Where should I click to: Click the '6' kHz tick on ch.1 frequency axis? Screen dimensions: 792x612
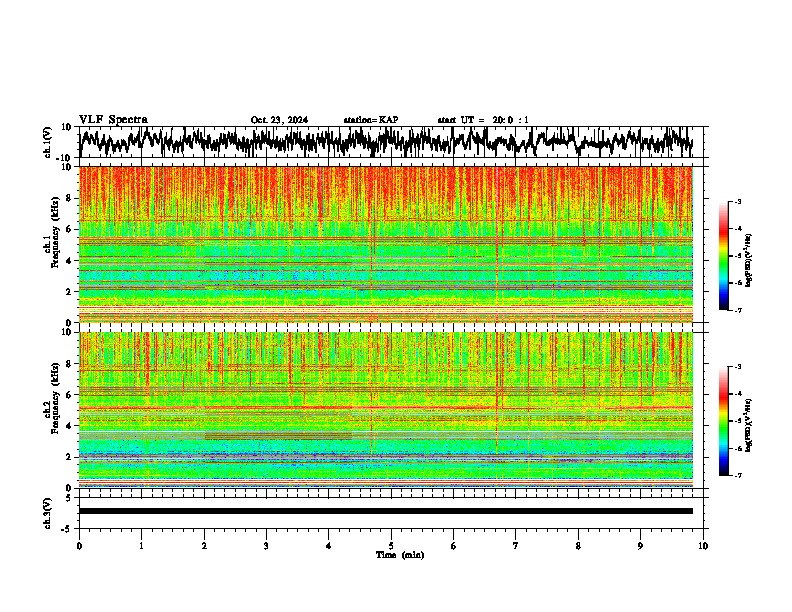(69, 229)
